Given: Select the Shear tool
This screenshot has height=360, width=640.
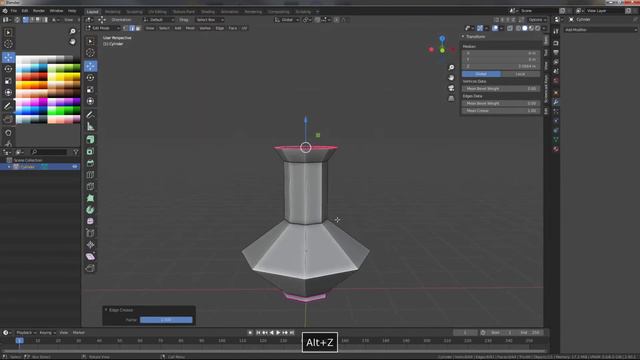Looking at the screenshot, I should point(90,256).
